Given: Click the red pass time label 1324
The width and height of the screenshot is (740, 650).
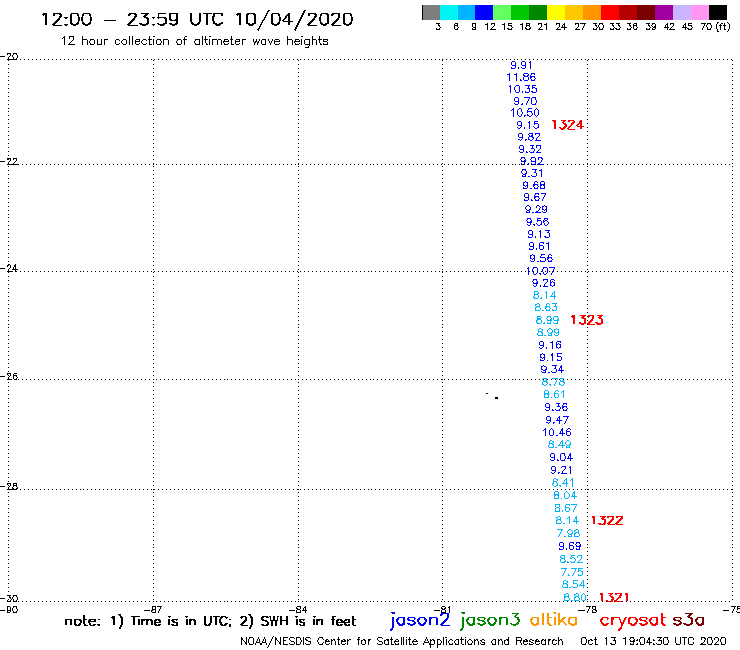Looking at the screenshot, I should click(x=567, y=125).
